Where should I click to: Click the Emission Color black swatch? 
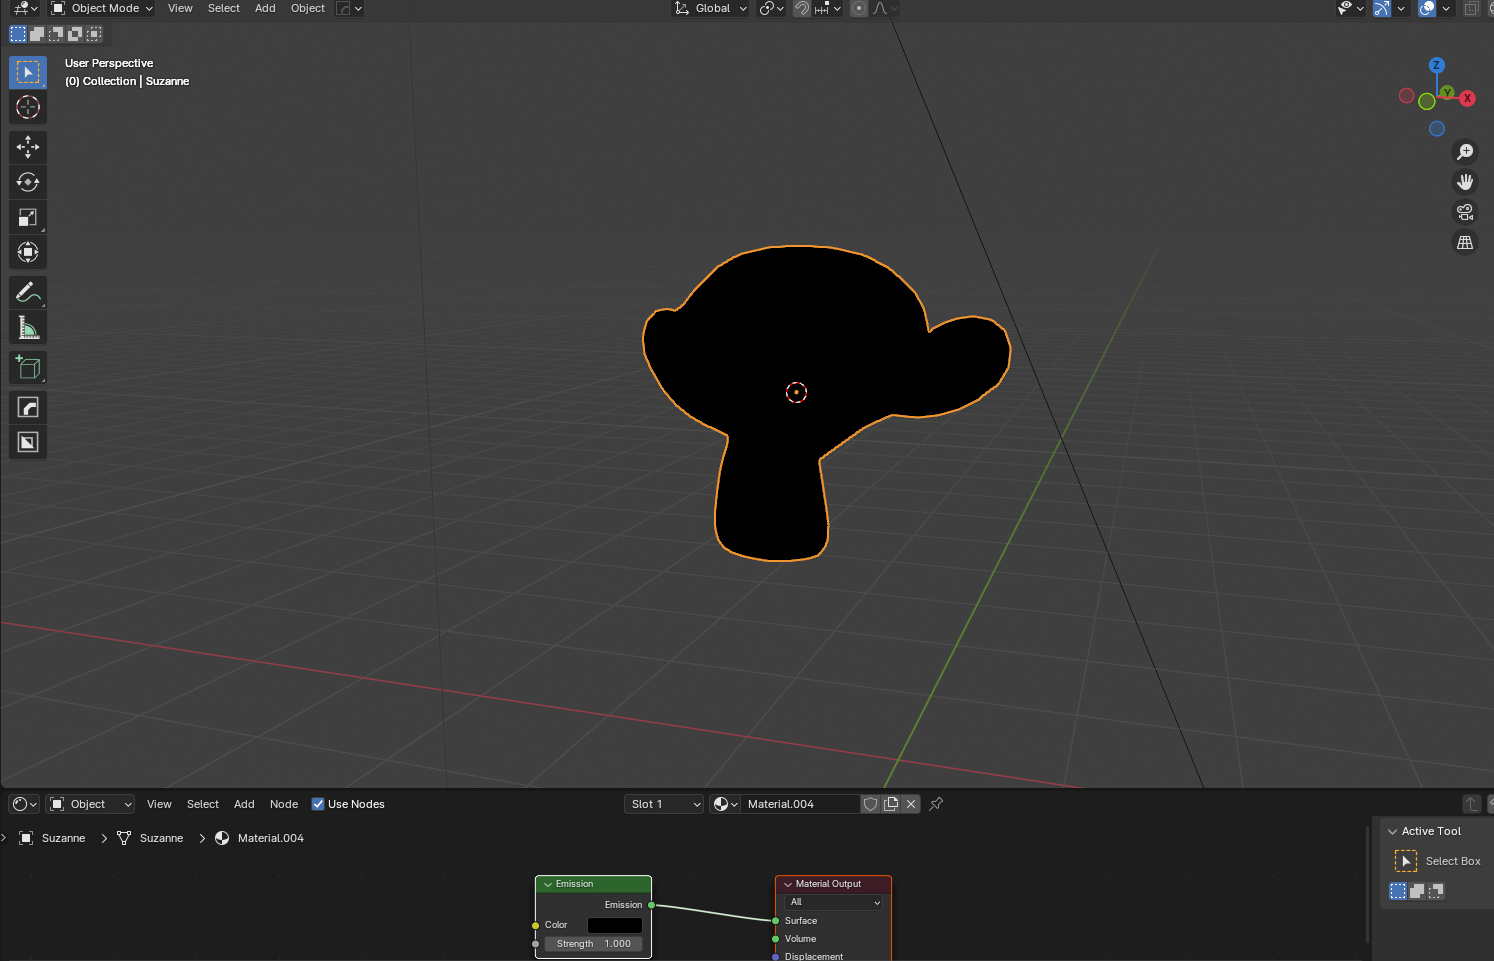(614, 925)
